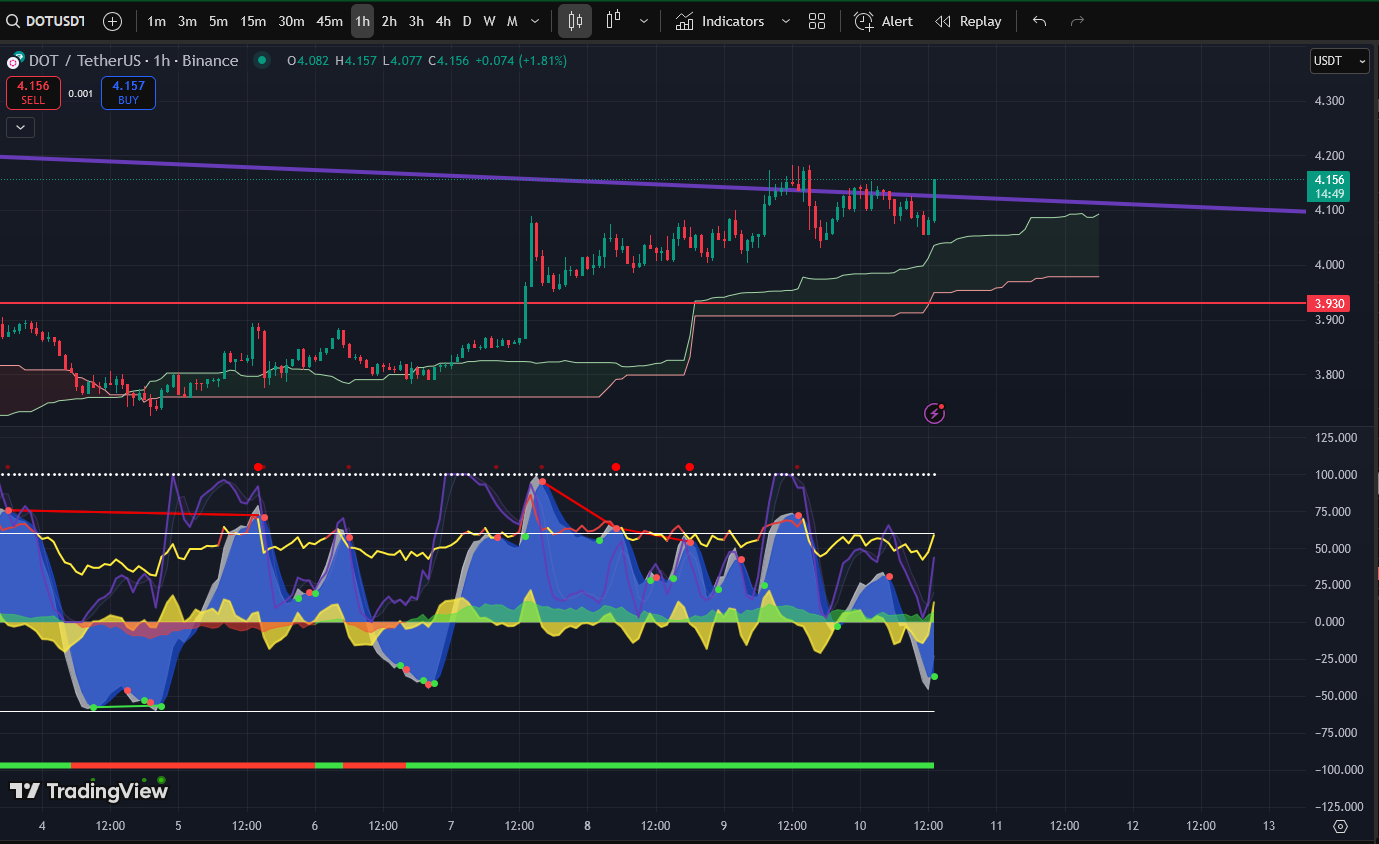Click the alert clock icon

(x=864, y=21)
